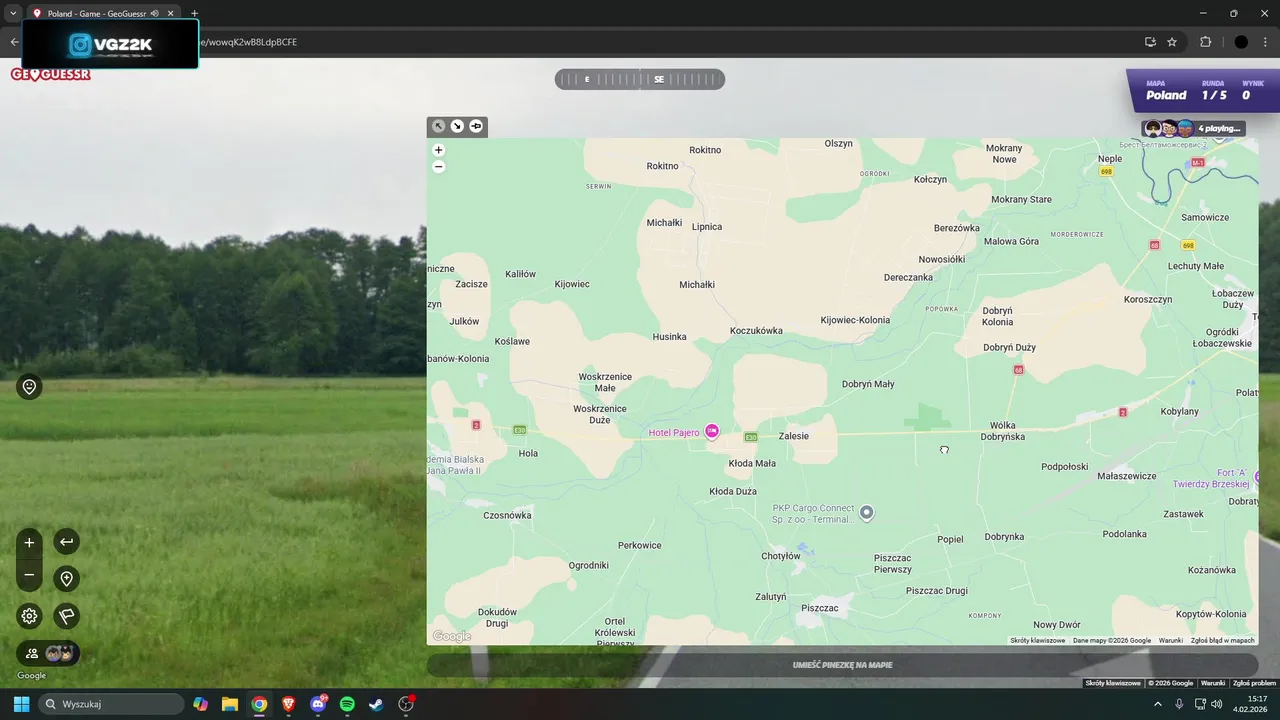Place guess on Wólka Dobryńska label
Screen dimensions: 1280x720
(x=1003, y=431)
